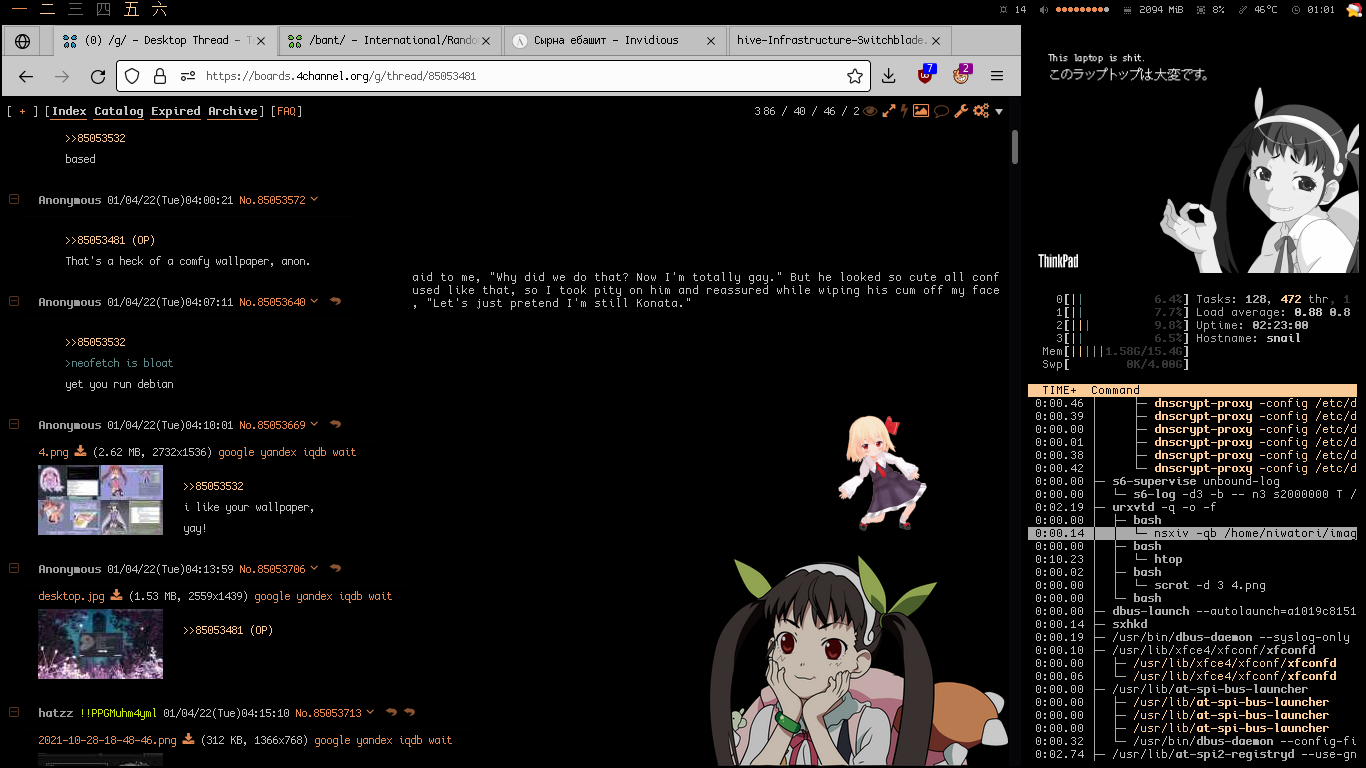1366x768 pixels.
Task: Download 2021-10-28-18-48-46.png using the download icon
Action: point(188,739)
